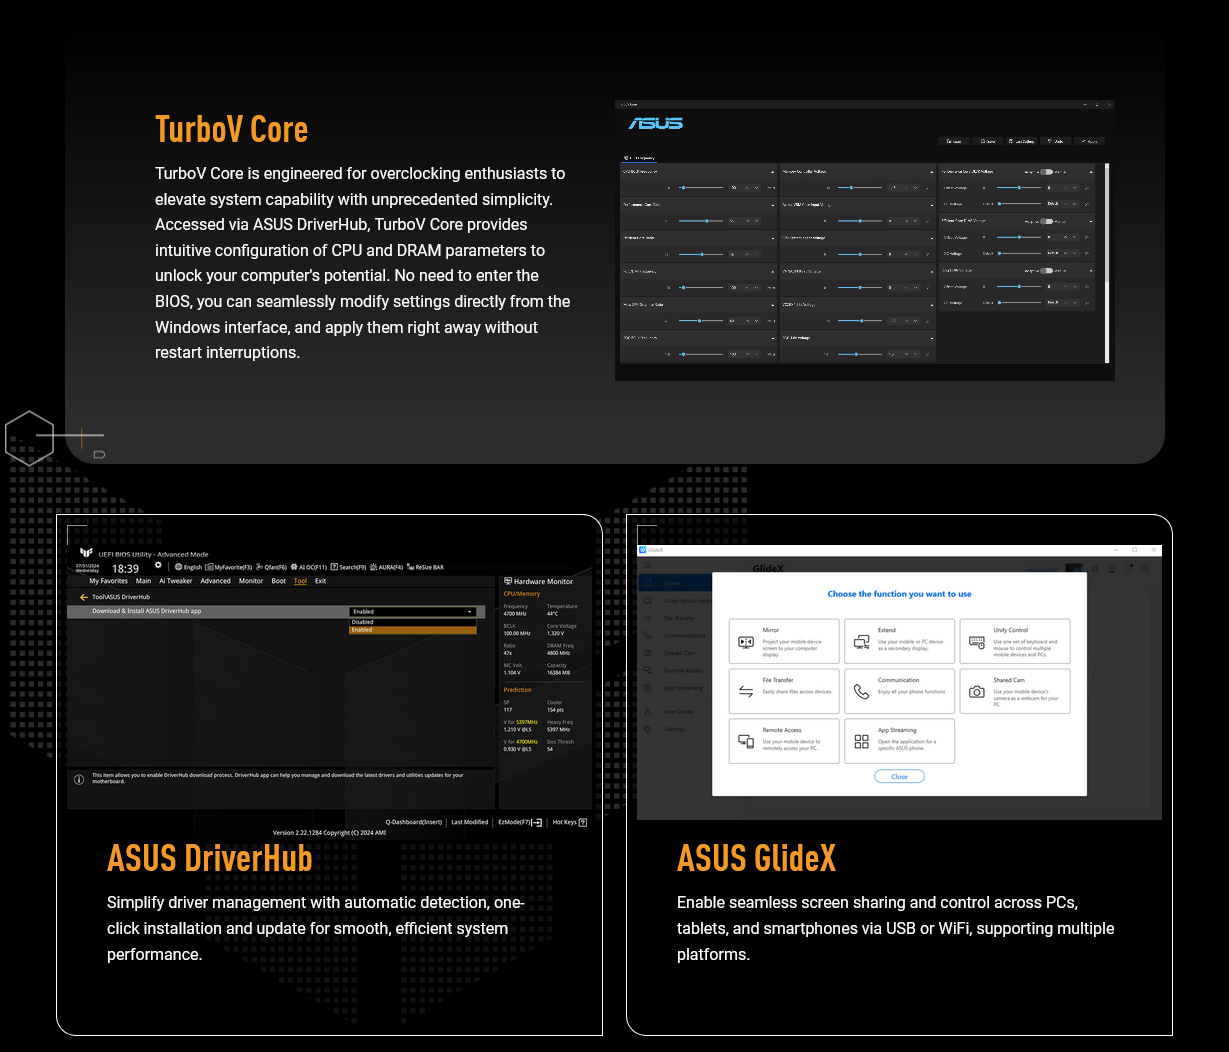The height and width of the screenshot is (1052, 1229).
Task: Choose Disabled in the DriverHub dropdown list
Action: click(413, 622)
